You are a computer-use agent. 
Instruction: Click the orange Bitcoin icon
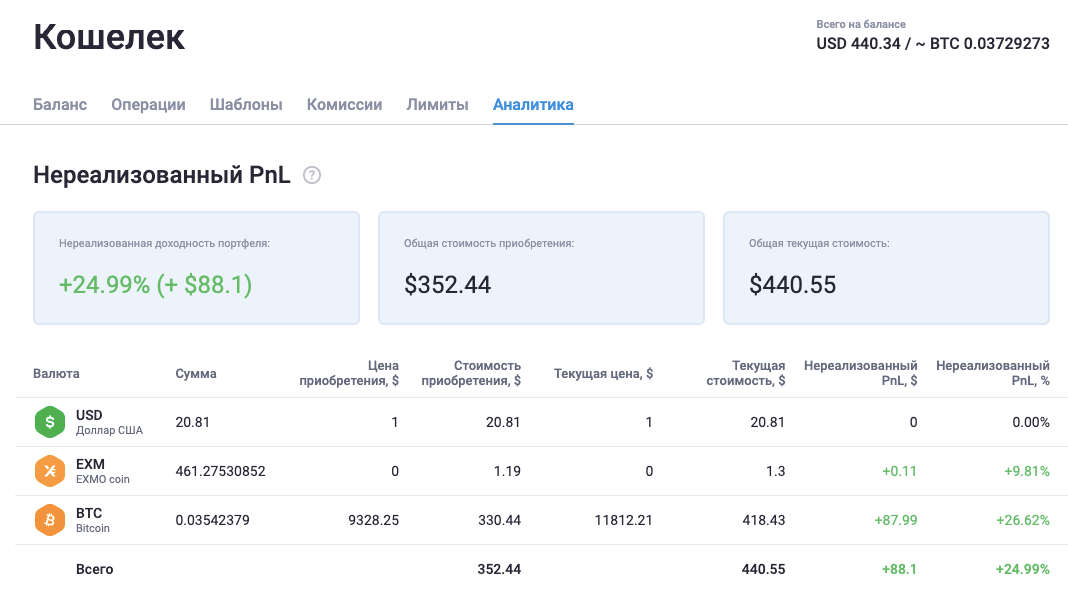click(49, 520)
